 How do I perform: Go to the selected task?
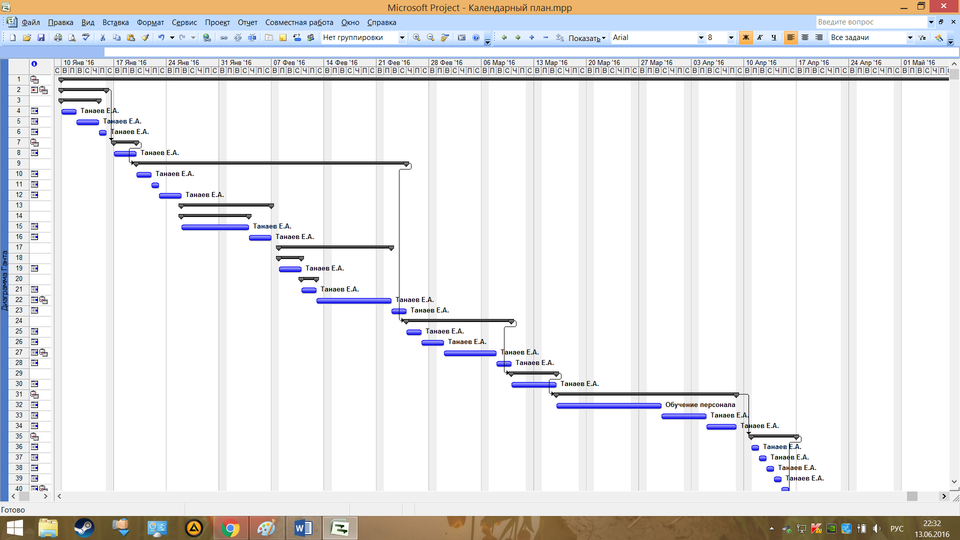pyautogui.click(x=445, y=38)
